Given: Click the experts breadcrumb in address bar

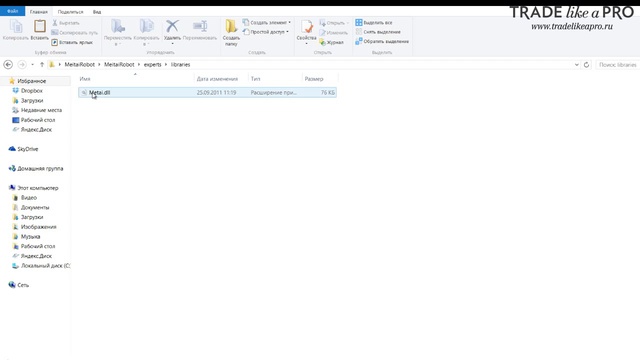Looking at the screenshot, I should click(x=152, y=64).
